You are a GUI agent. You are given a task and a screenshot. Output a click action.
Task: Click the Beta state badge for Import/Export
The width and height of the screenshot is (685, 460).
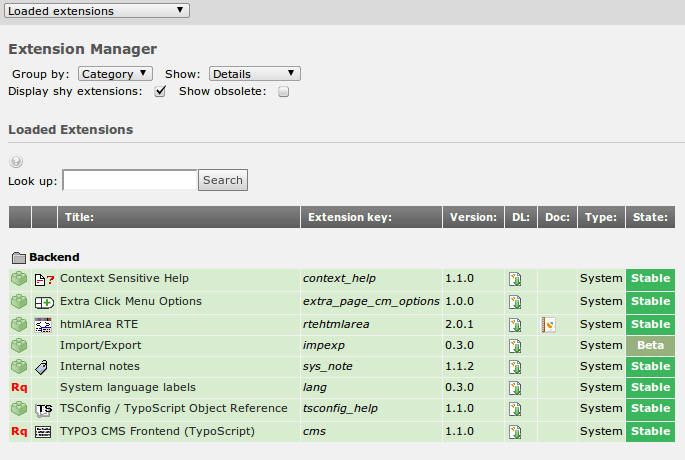[x=650, y=345]
